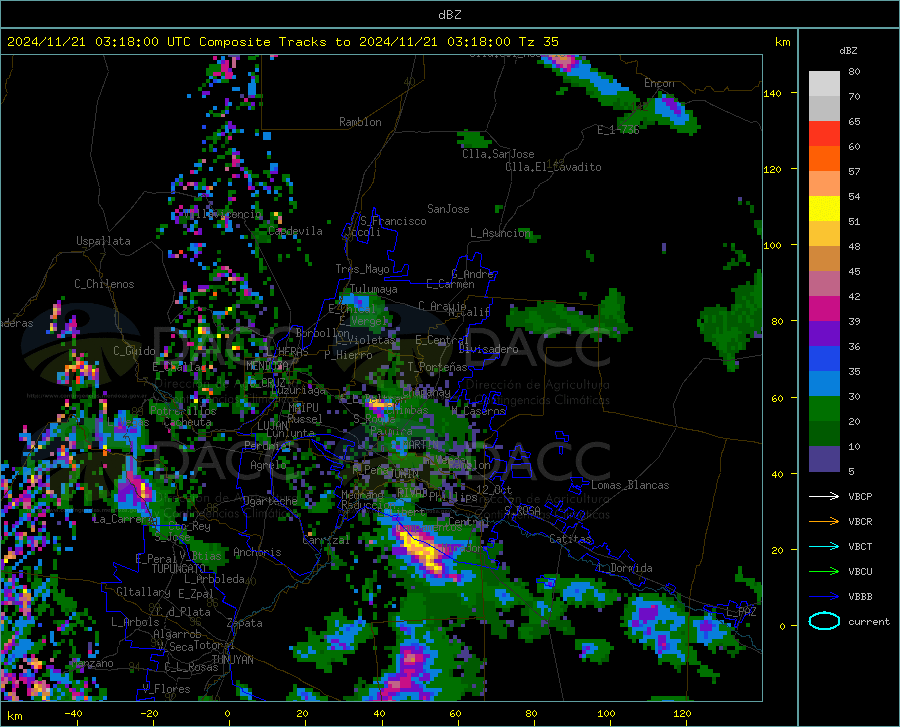
Task: Click the '-20' tick on horizontal km axis
Action: pos(149,714)
